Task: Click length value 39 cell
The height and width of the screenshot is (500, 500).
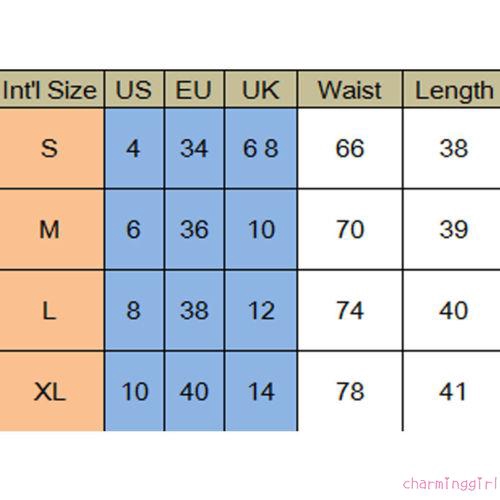Action: coord(452,229)
